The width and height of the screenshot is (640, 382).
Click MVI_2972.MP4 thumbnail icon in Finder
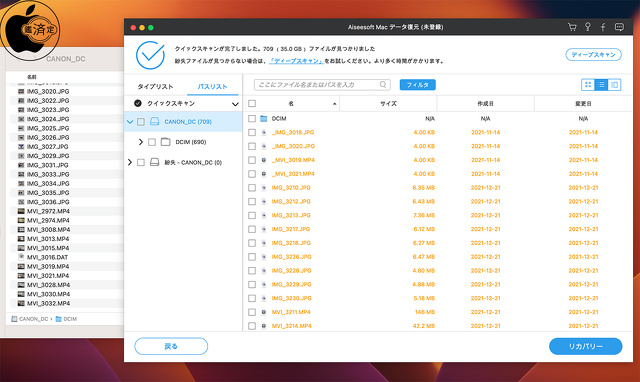(x=21, y=211)
